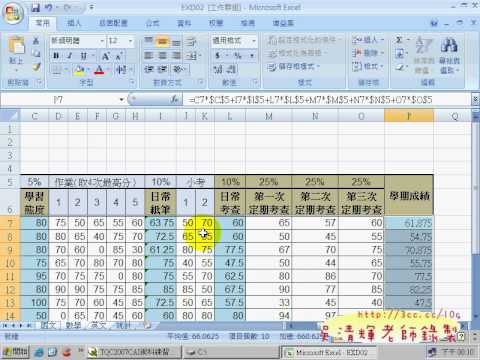Select row 7 header

coord(10,223)
